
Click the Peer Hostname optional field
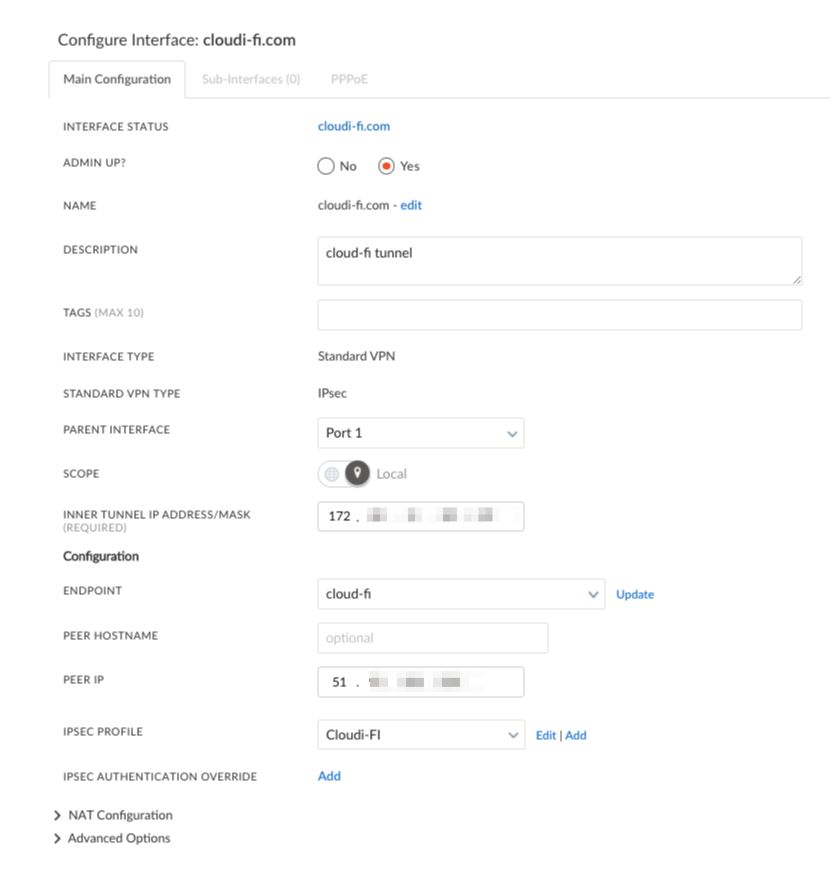click(432, 637)
